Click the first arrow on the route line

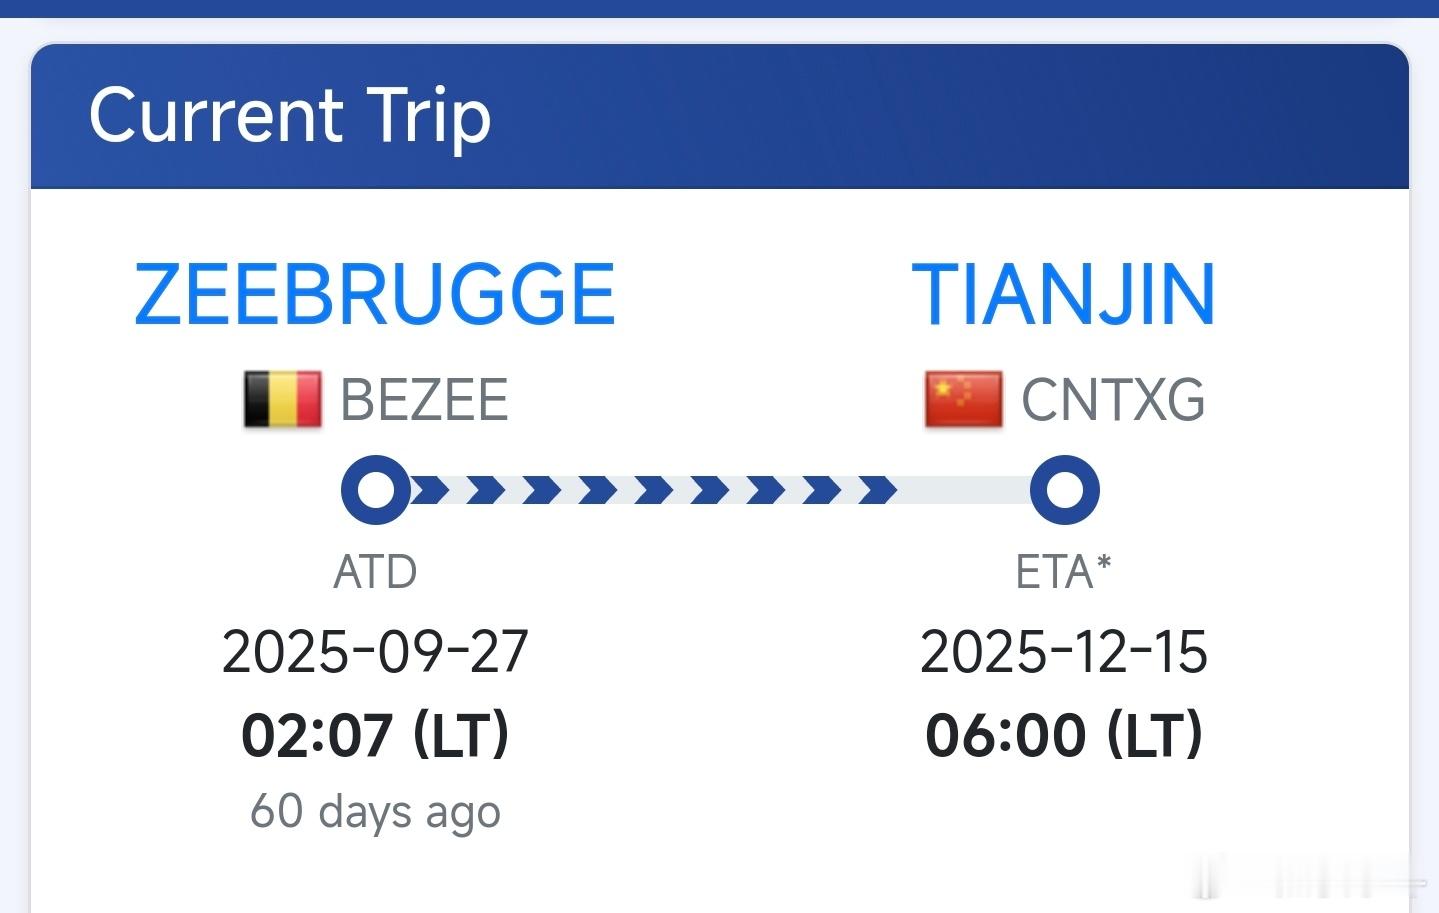point(430,490)
